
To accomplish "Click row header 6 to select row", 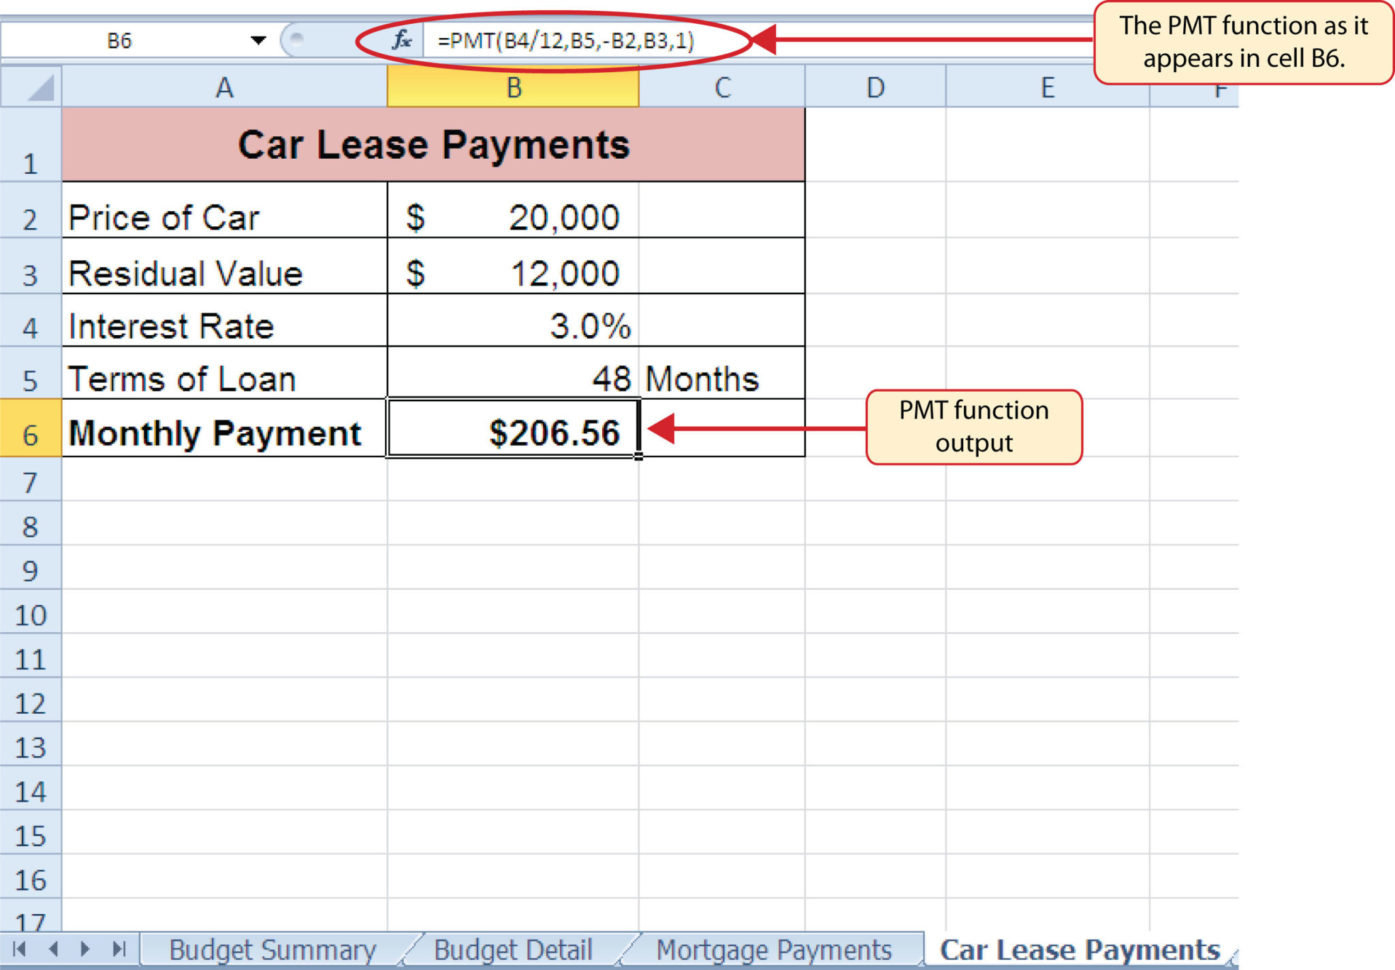I will (30, 432).
